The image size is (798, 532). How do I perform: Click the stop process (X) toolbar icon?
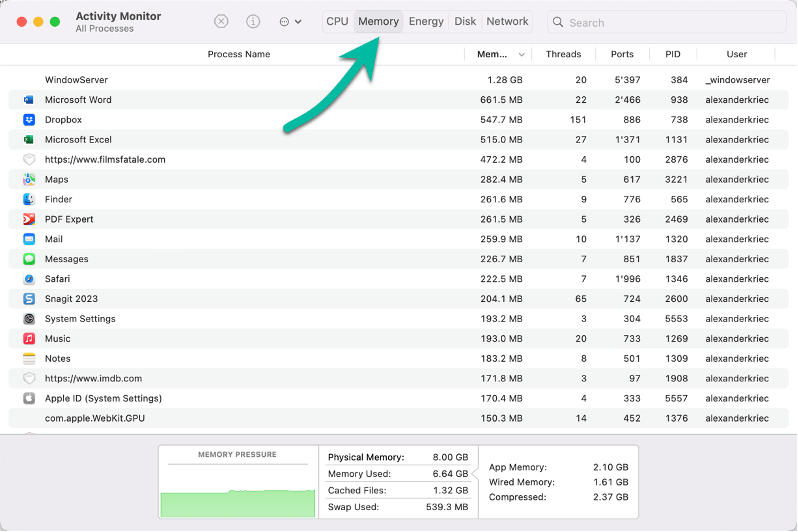pos(221,21)
